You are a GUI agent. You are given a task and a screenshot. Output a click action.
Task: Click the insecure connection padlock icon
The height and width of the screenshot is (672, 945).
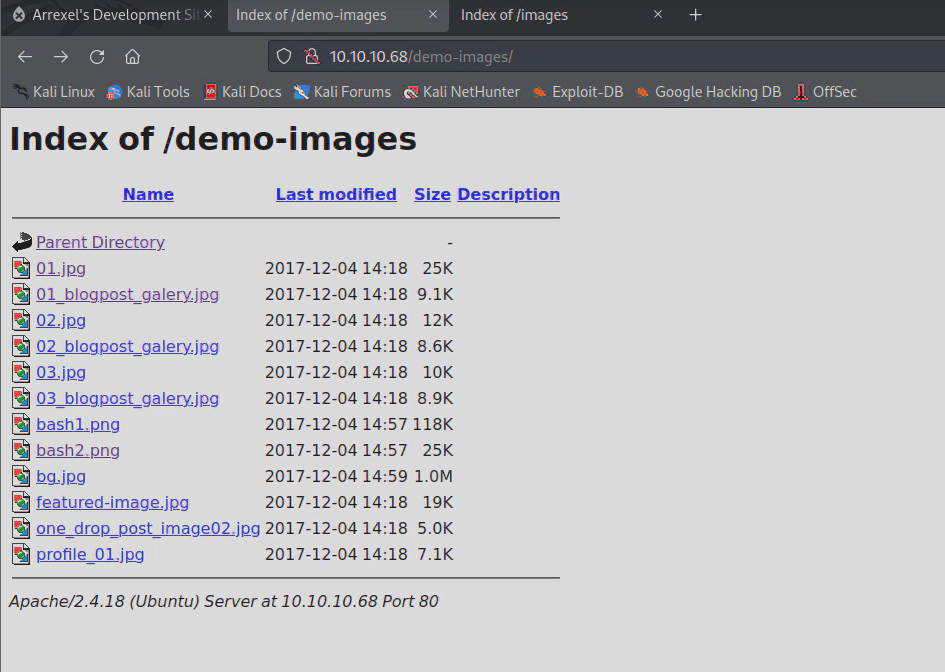click(310, 57)
